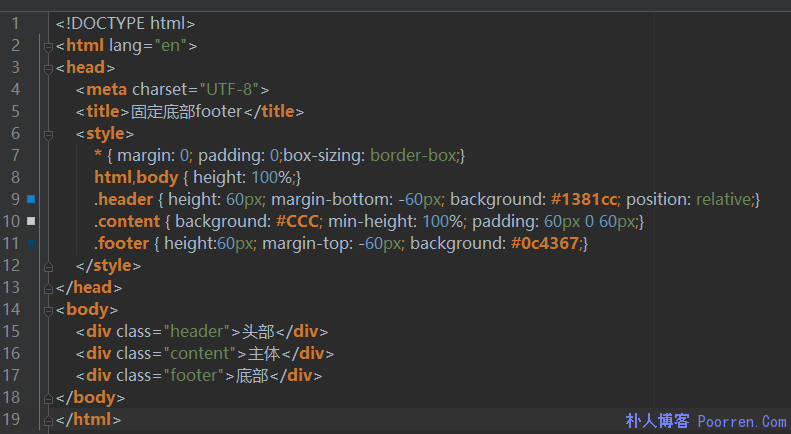Viewport: 791px width, 434px height.
Task: Click the closing html tag fold marker
Action: coord(47,420)
